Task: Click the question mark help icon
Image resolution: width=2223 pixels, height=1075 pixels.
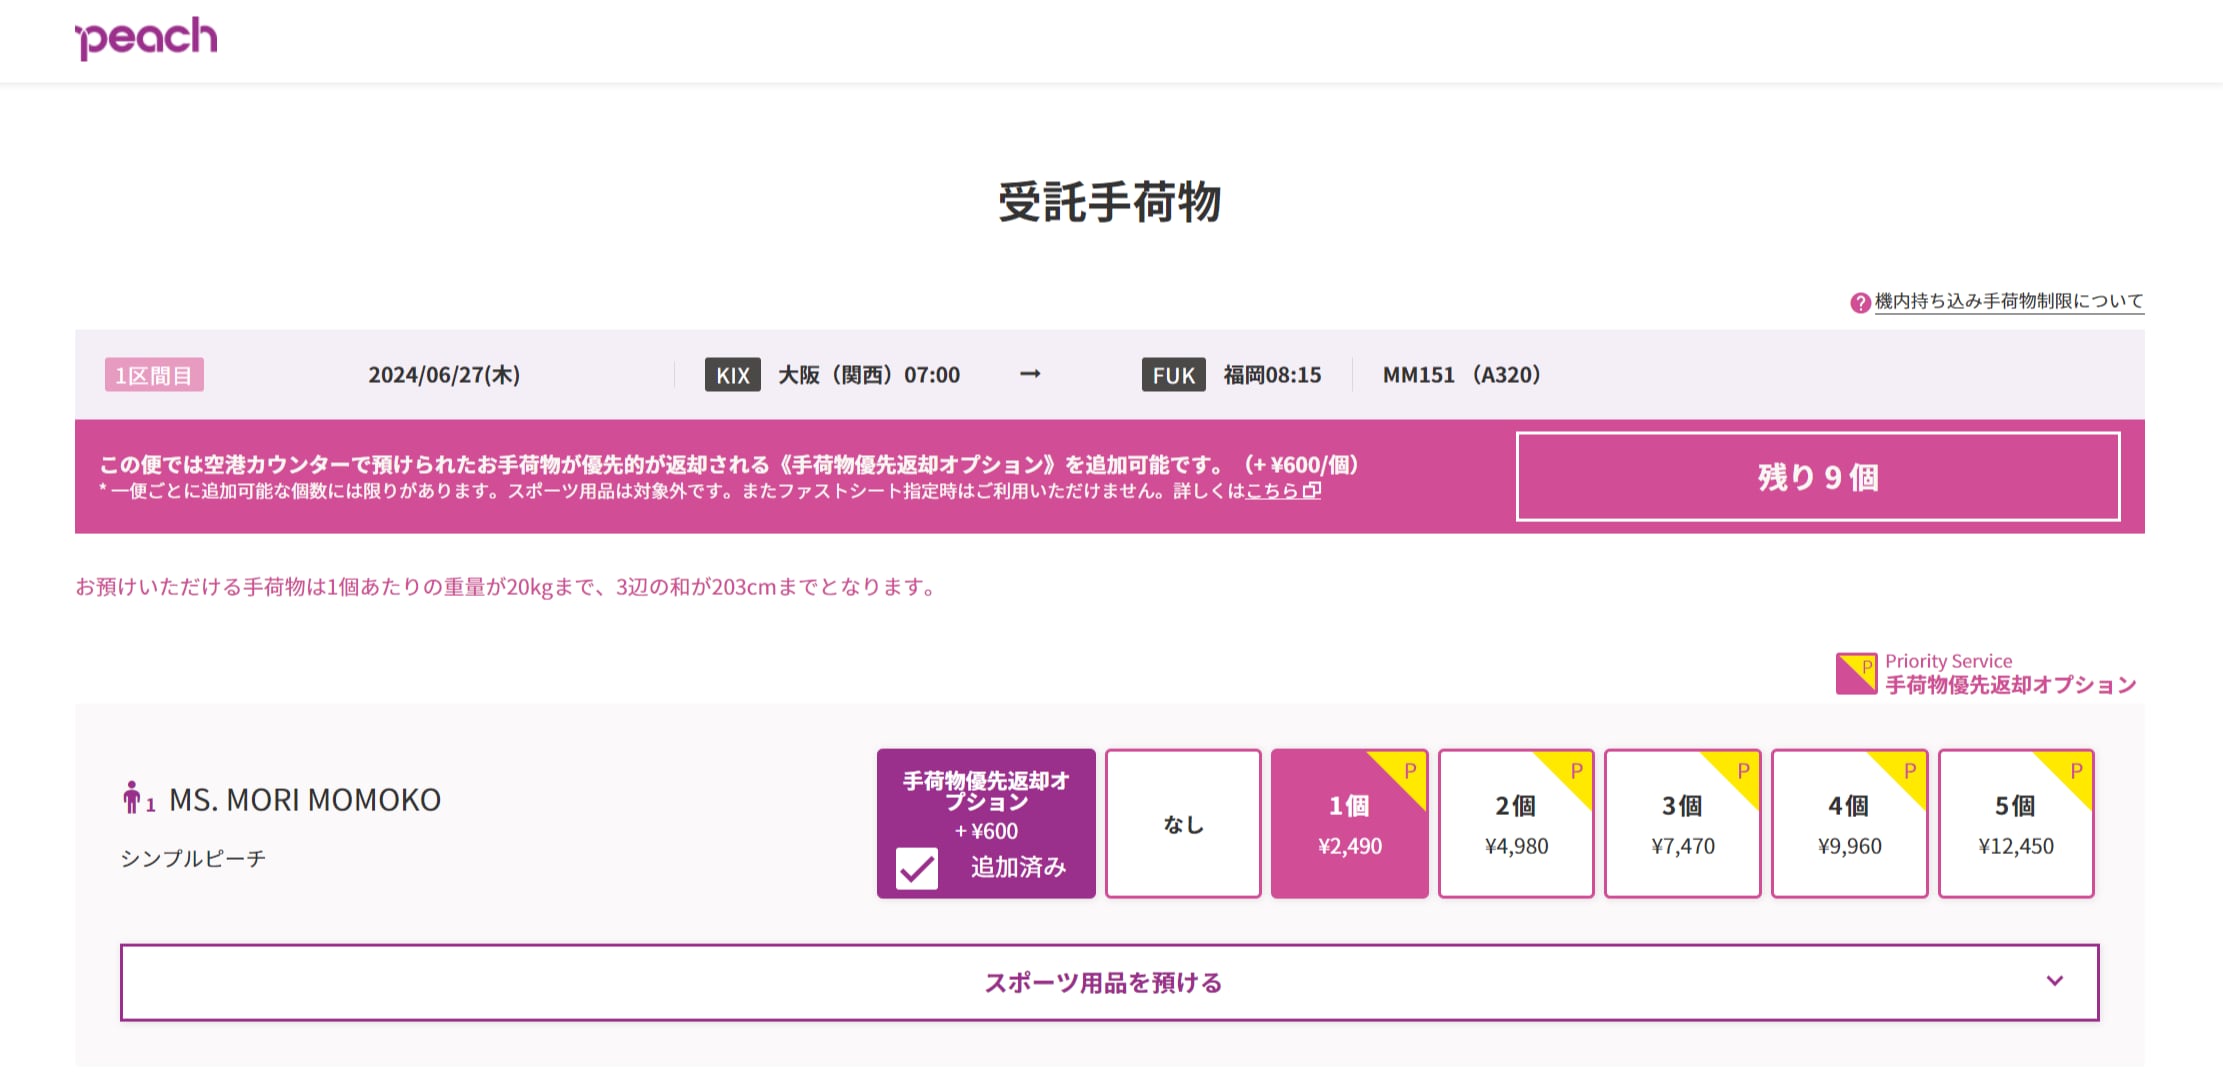Action: [x=1860, y=302]
